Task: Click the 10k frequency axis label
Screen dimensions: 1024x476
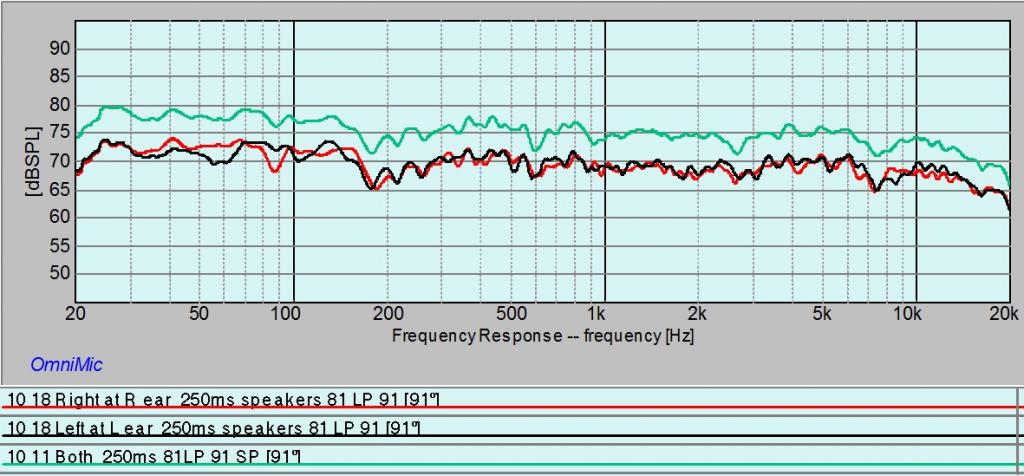Action: pos(908,313)
